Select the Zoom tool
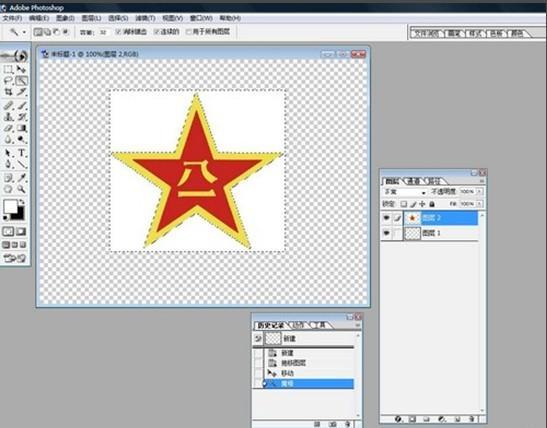 pyautogui.click(x=21, y=189)
